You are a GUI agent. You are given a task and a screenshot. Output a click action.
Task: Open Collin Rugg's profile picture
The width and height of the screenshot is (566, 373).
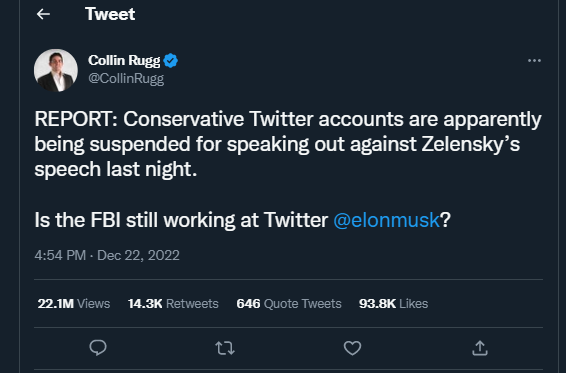tap(56, 70)
